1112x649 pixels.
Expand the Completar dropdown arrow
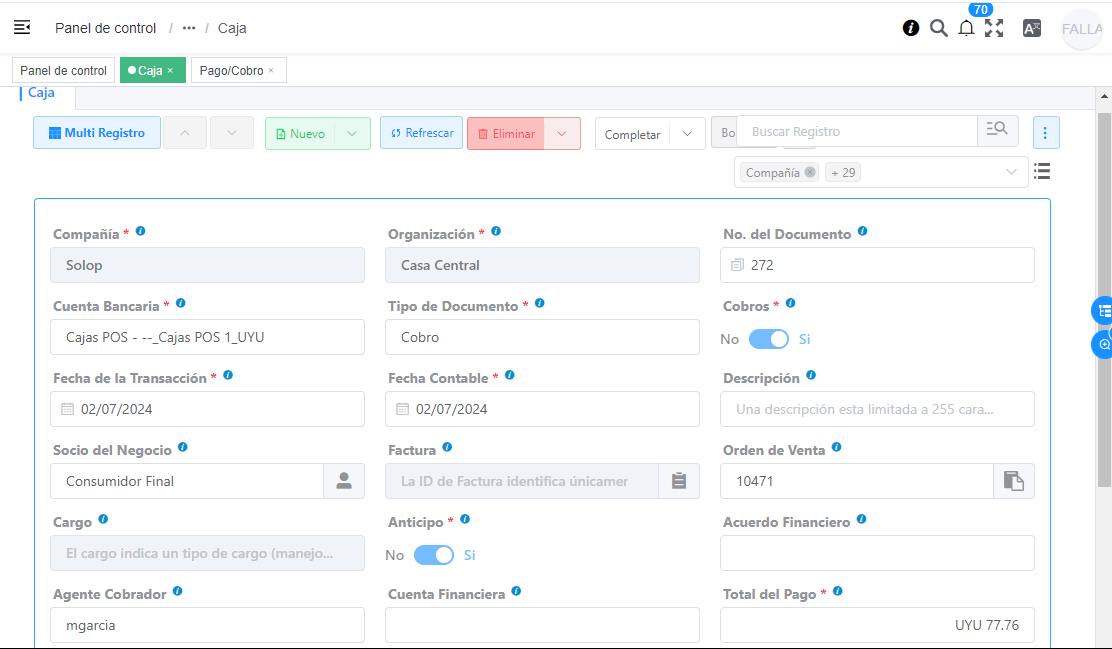(686, 134)
